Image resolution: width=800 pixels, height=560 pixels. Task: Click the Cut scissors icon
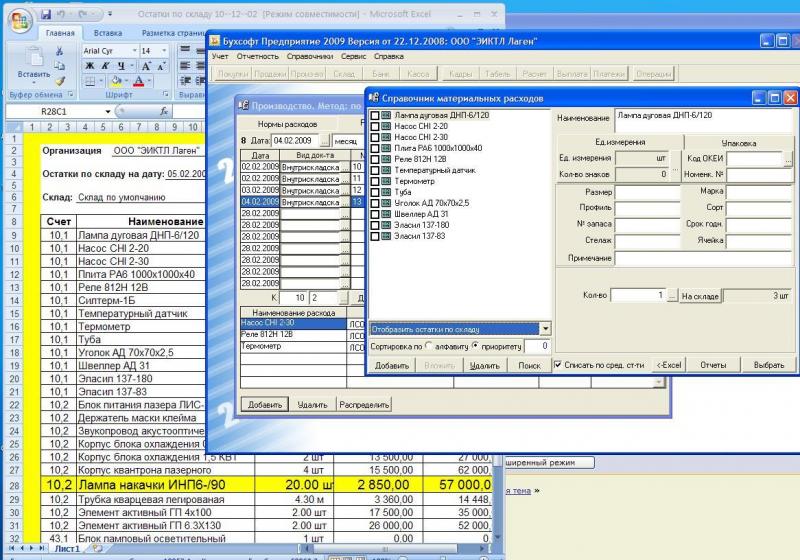61,51
